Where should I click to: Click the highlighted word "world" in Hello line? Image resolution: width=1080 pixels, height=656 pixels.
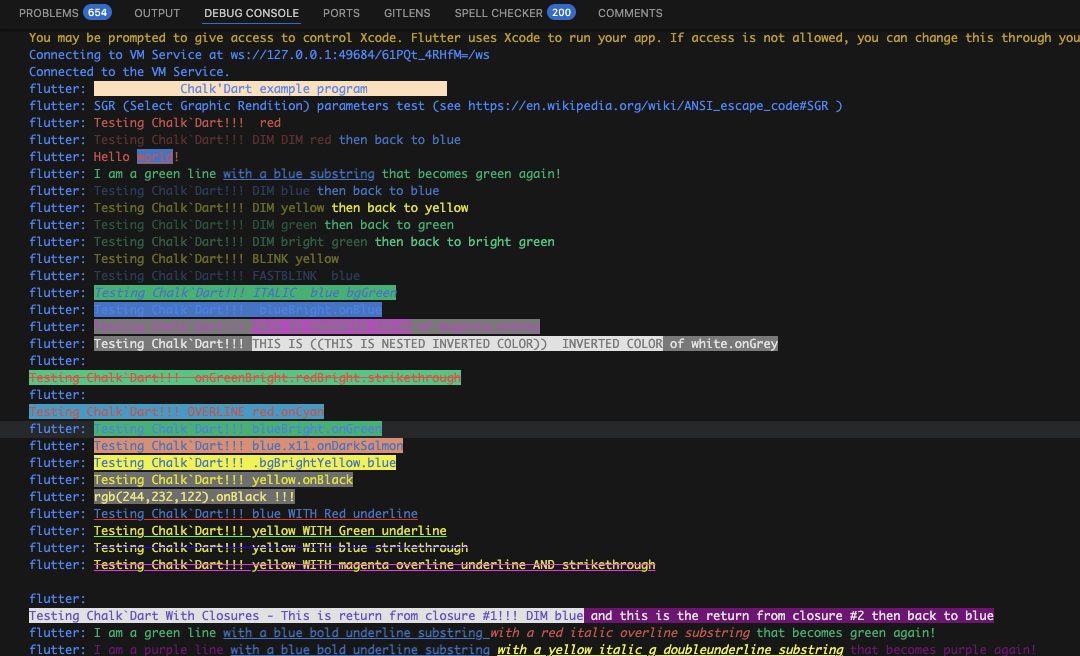point(155,156)
